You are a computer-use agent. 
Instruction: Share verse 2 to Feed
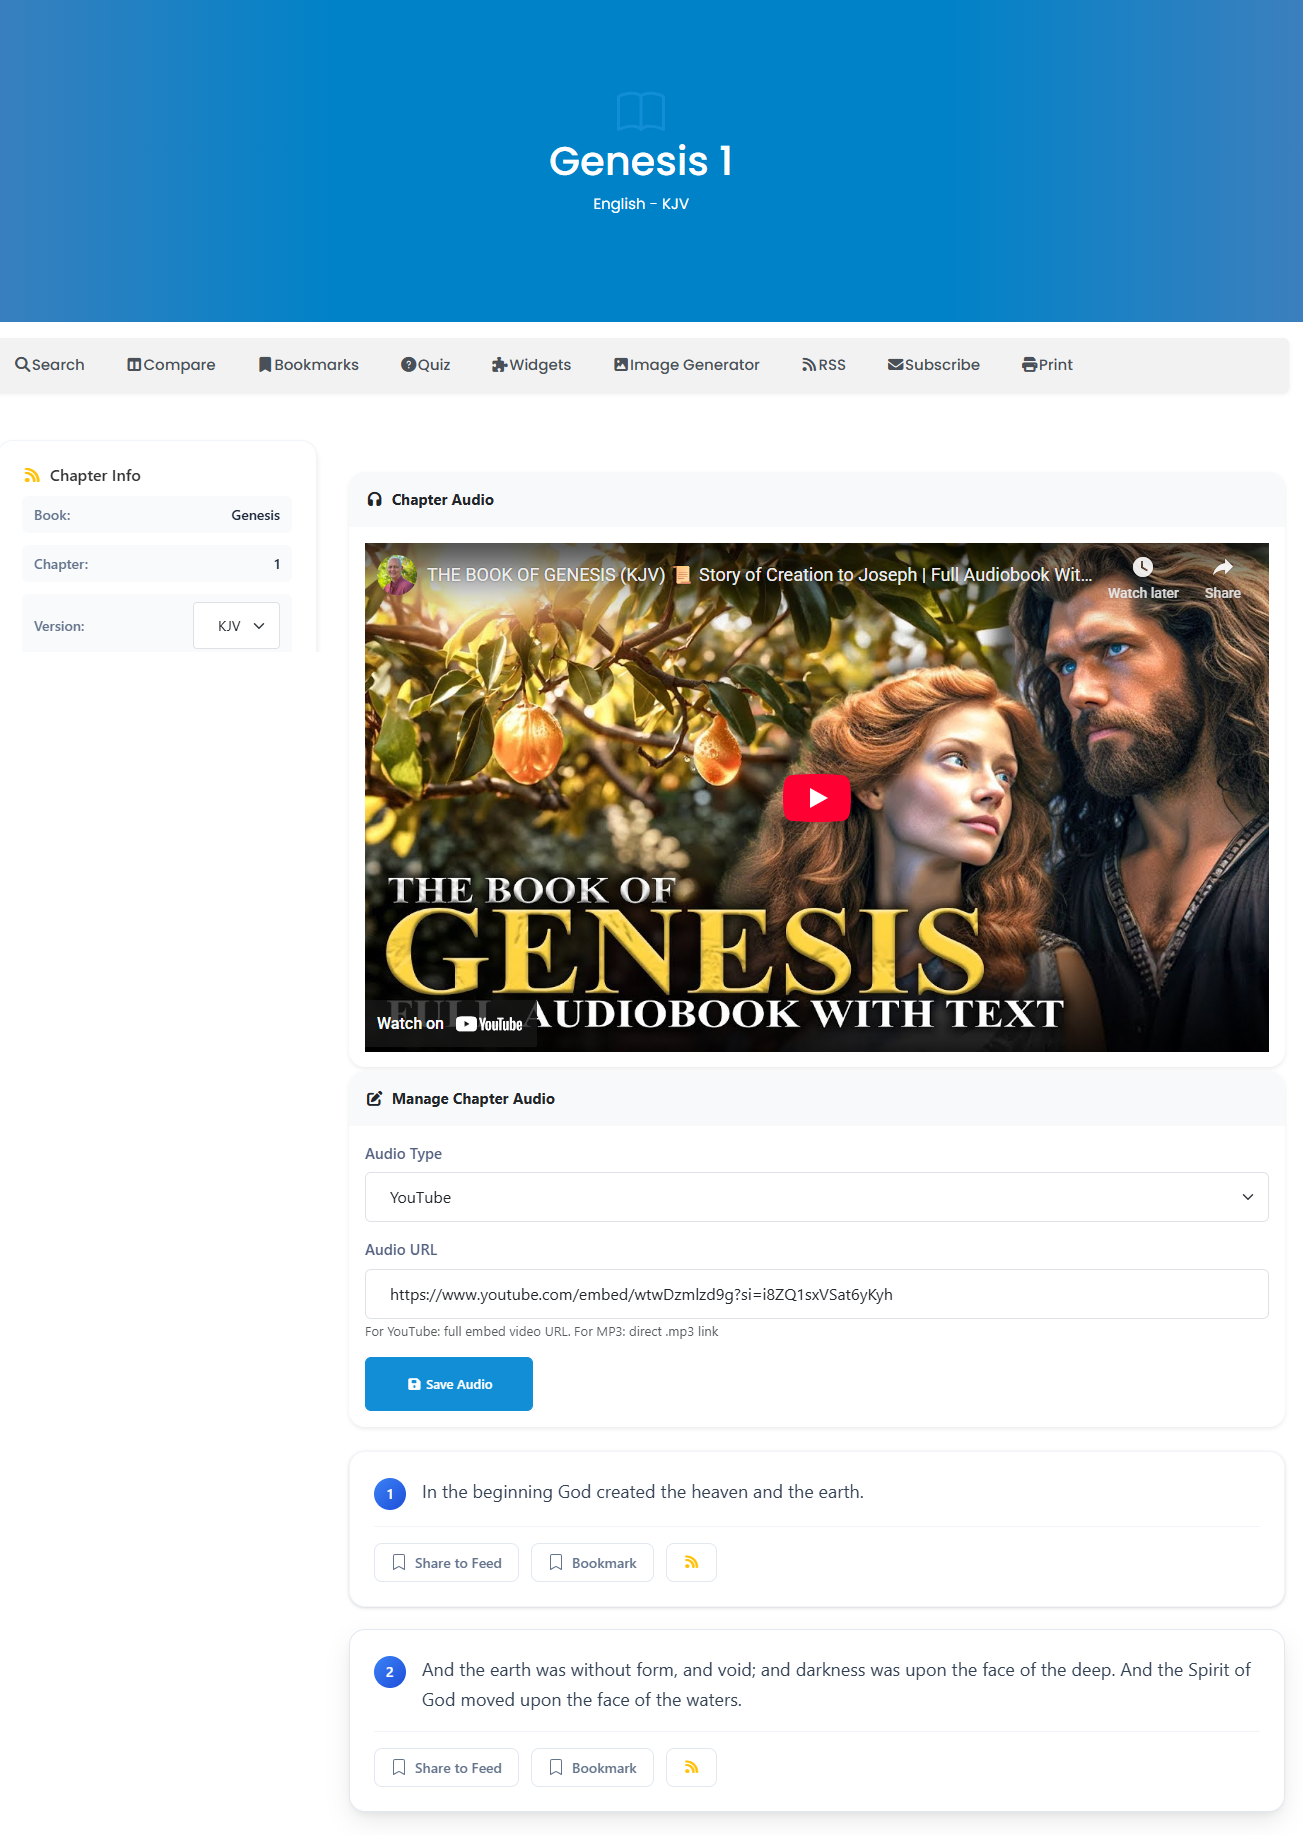coord(446,1768)
